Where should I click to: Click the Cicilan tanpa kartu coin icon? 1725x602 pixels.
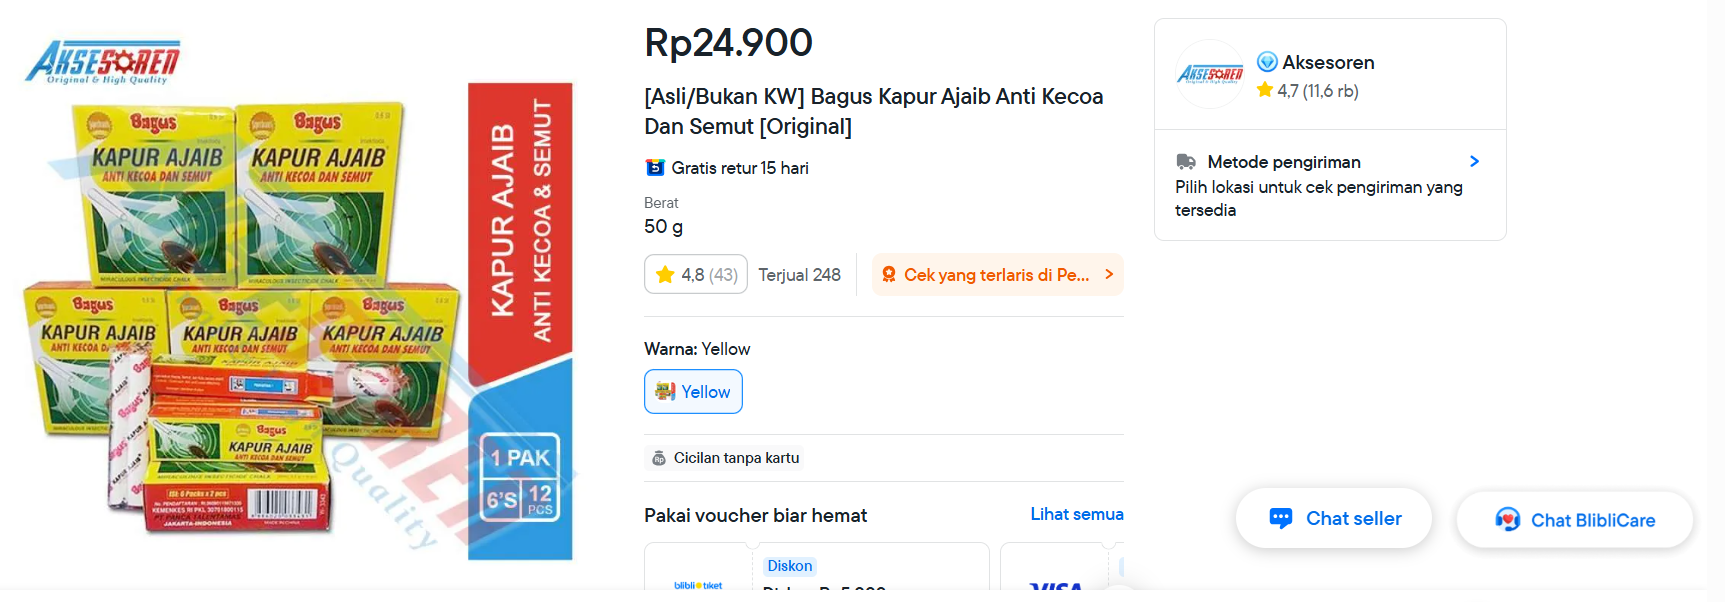658,458
